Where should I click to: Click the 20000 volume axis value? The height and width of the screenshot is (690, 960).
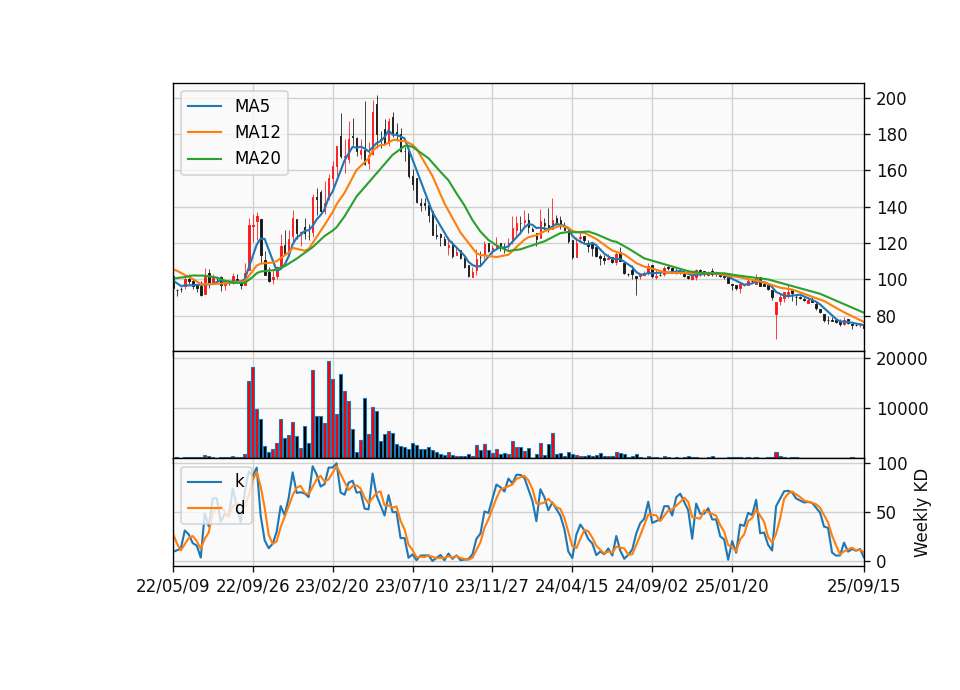coord(902,359)
